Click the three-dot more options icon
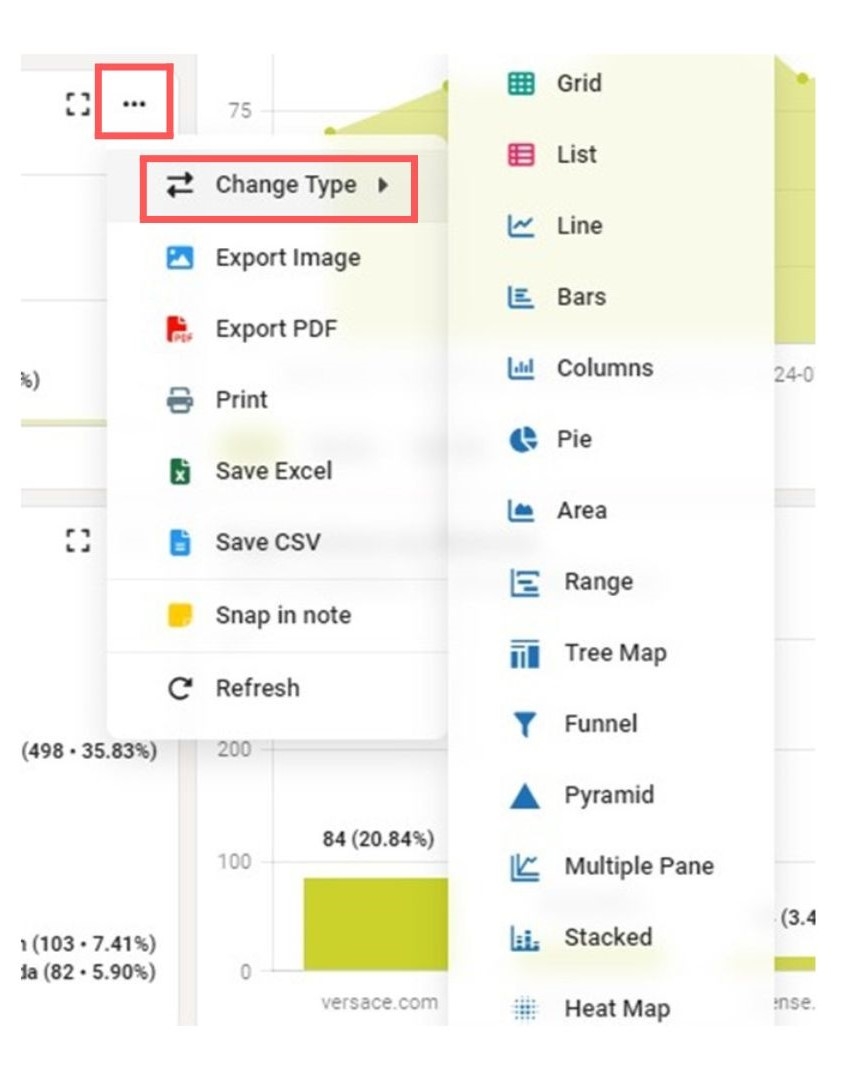Screen dimensions: 851x1080 click(134, 103)
